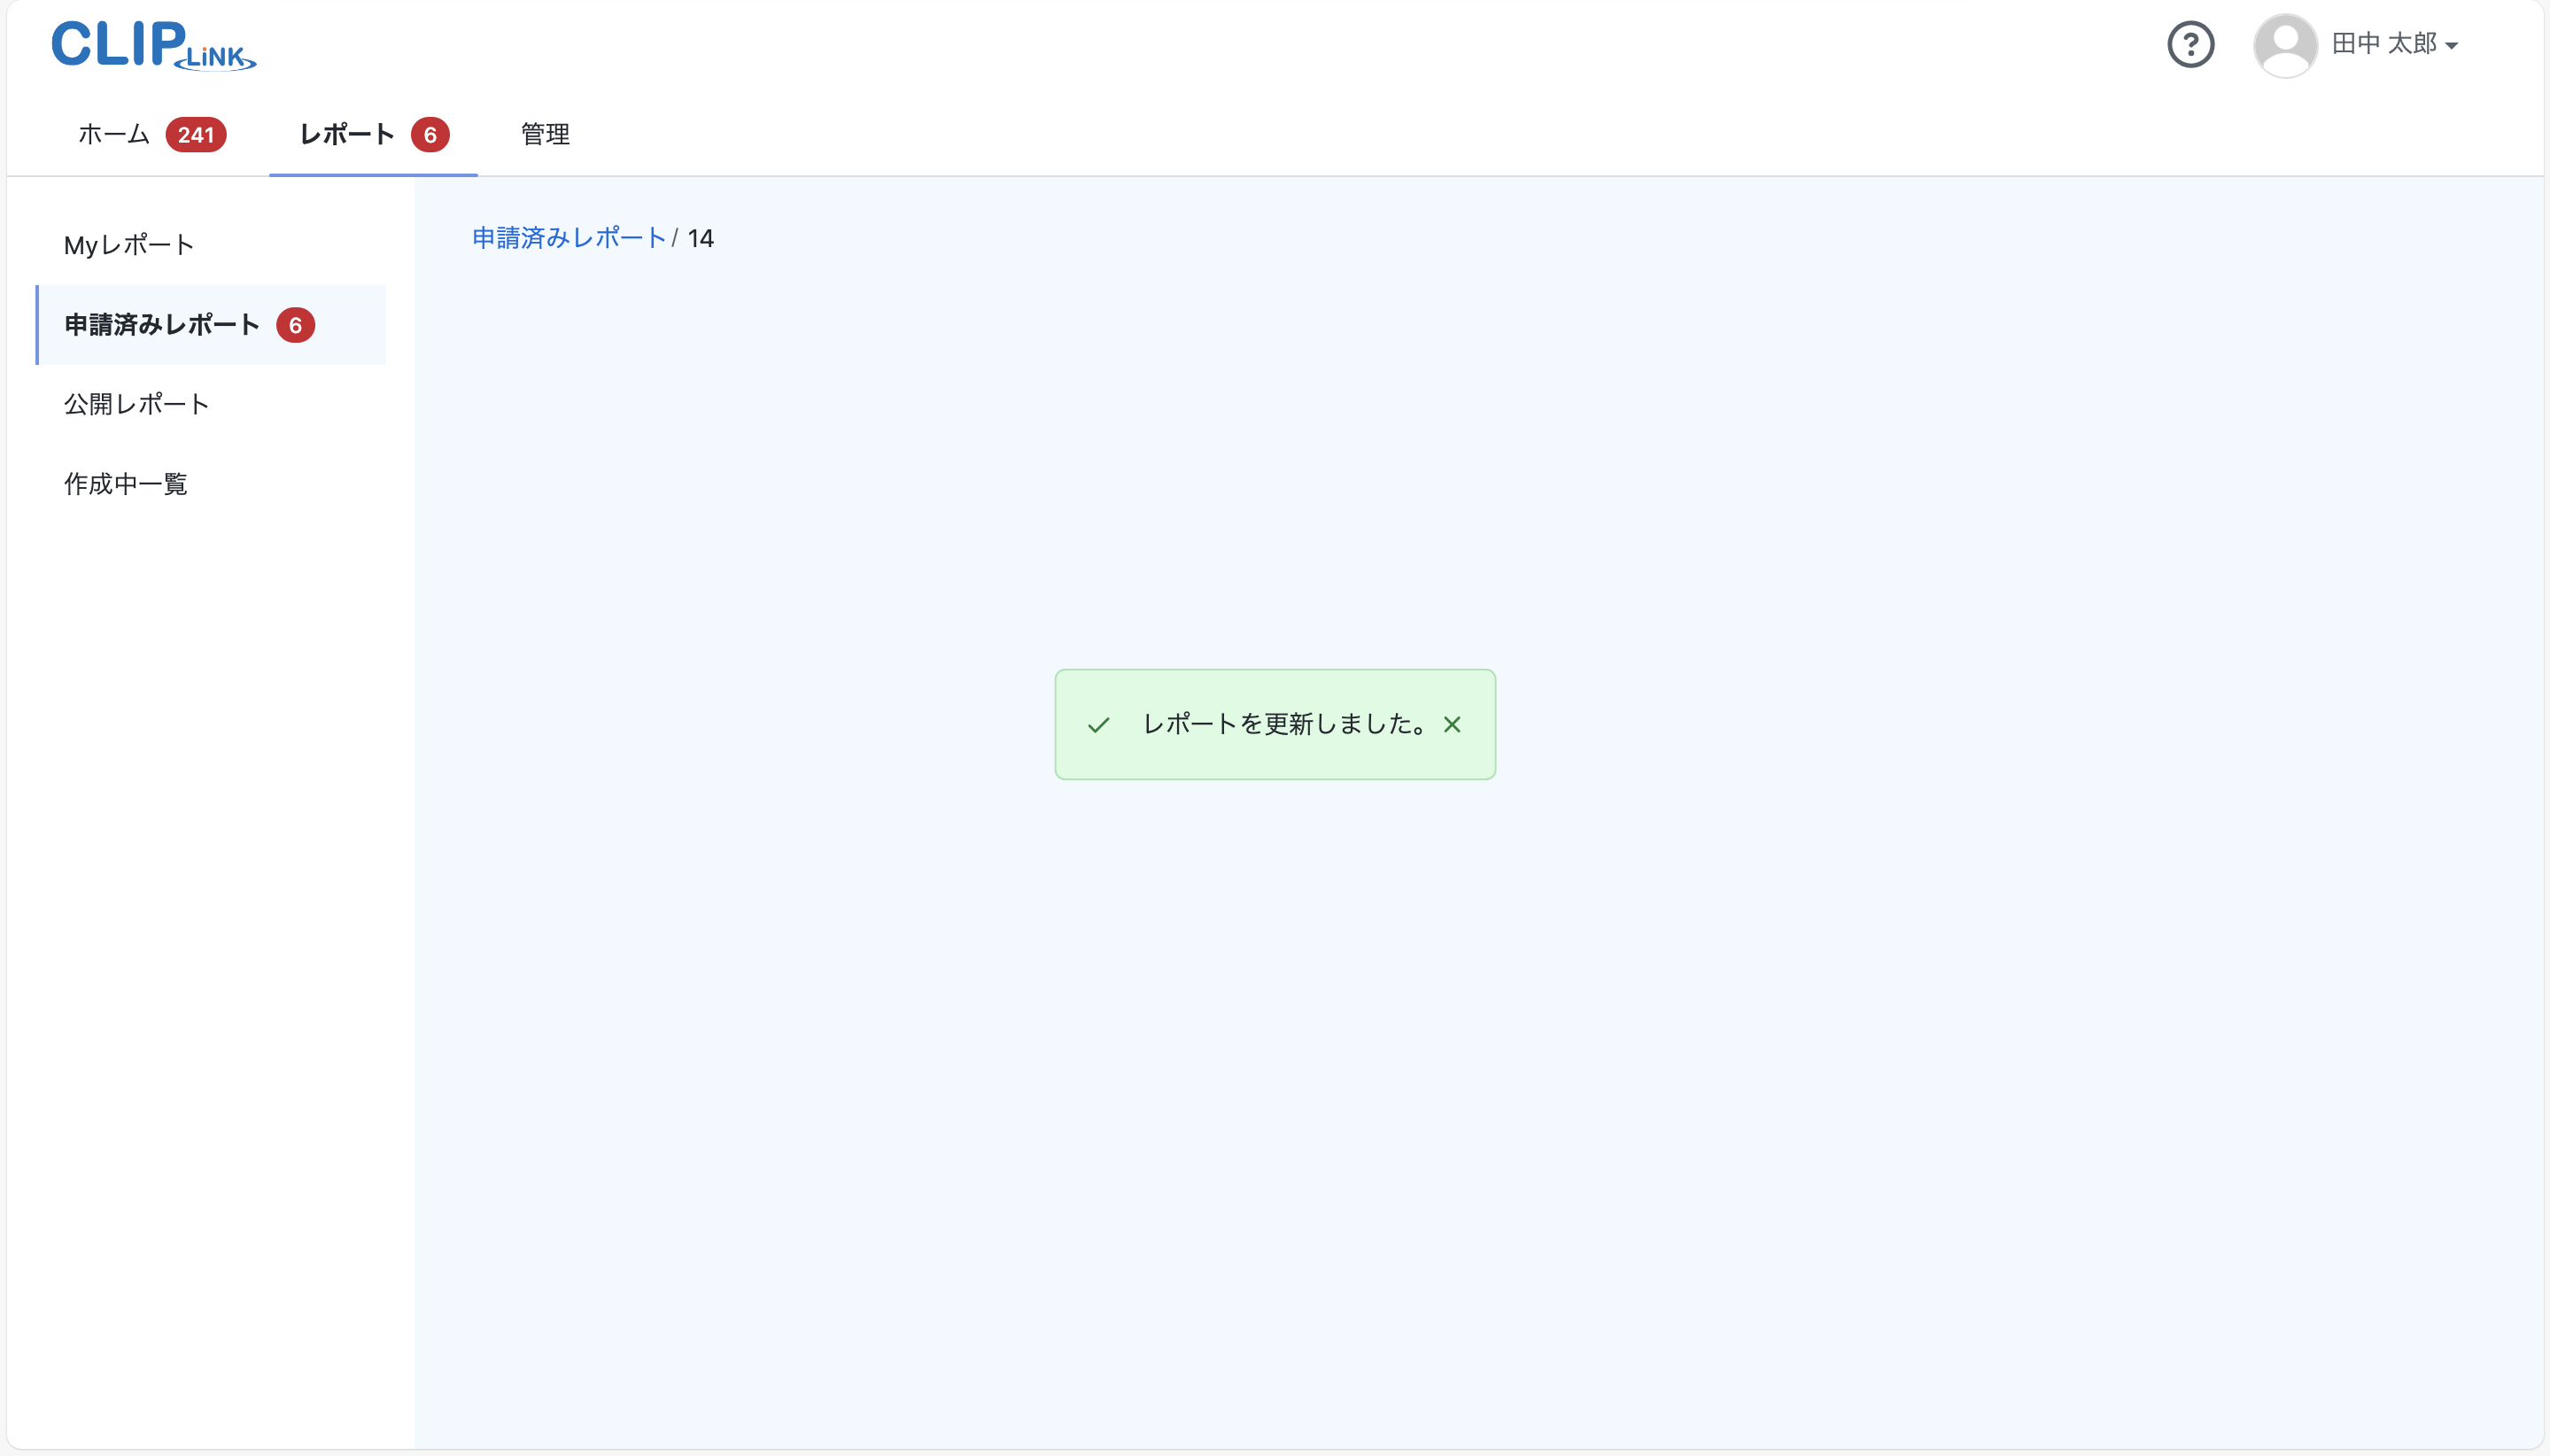Select 作成中一覧 in the sidebar

[x=126, y=484]
